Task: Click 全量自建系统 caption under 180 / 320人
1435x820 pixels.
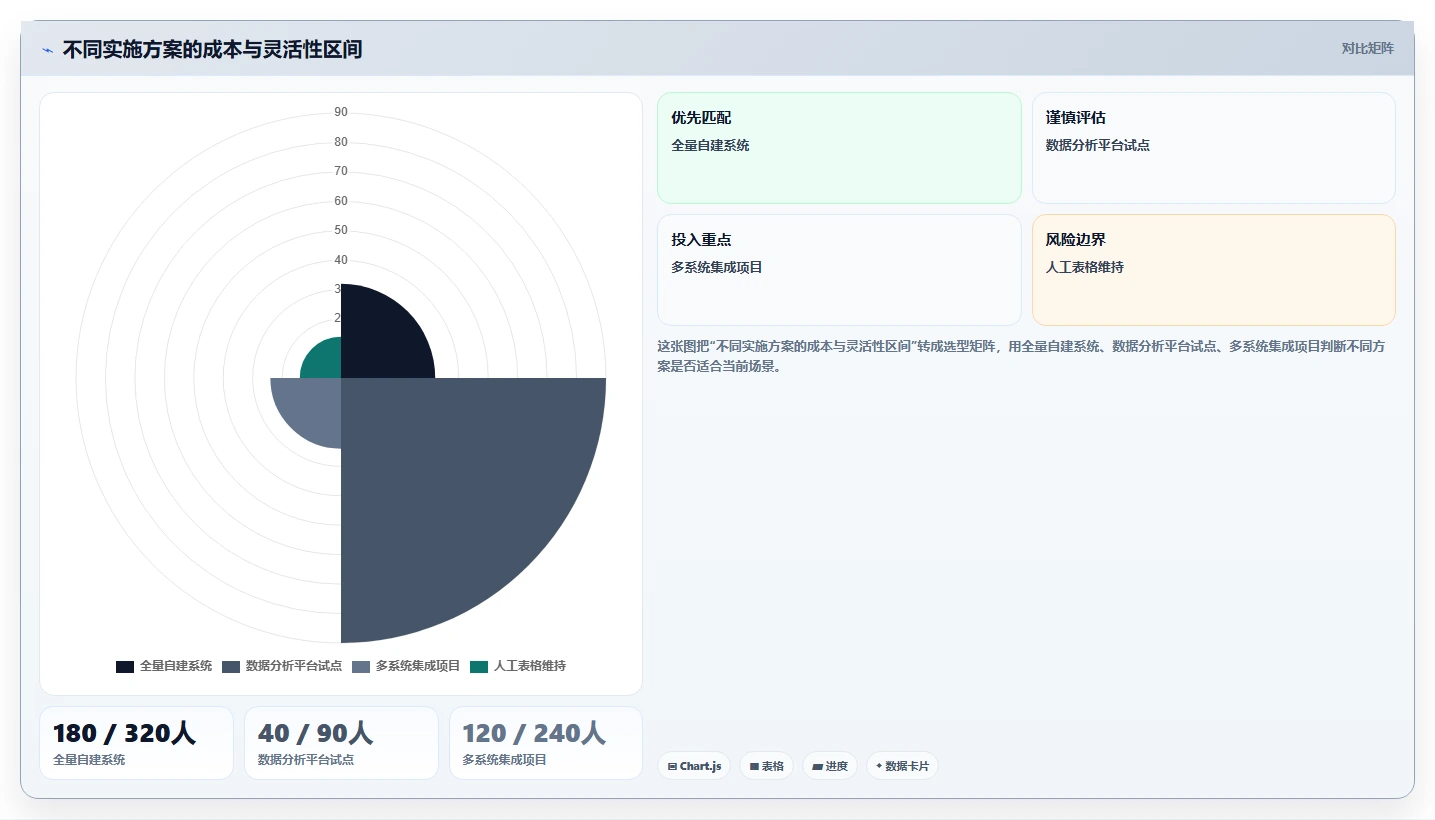Action: (89, 760)
